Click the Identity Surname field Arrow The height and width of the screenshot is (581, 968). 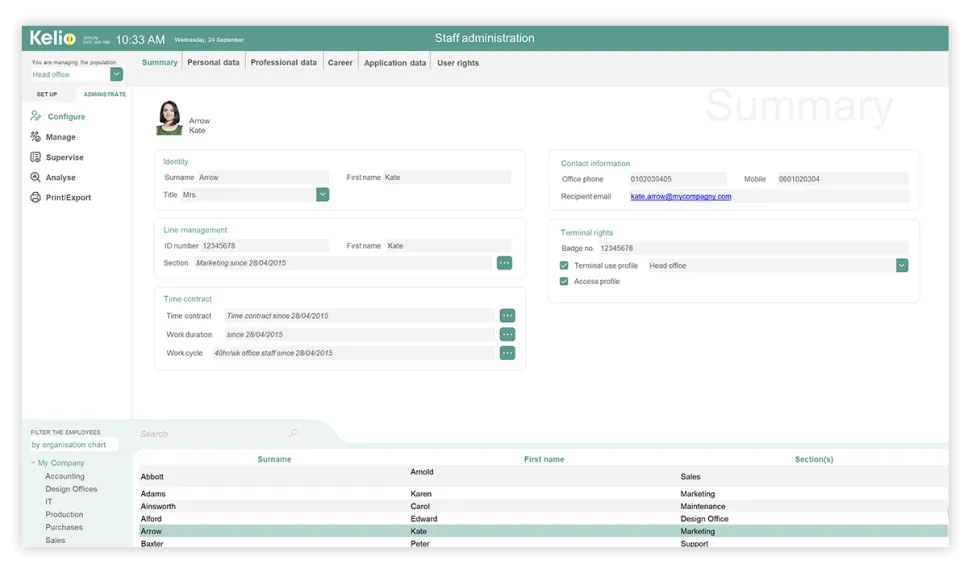coord(263,177)
